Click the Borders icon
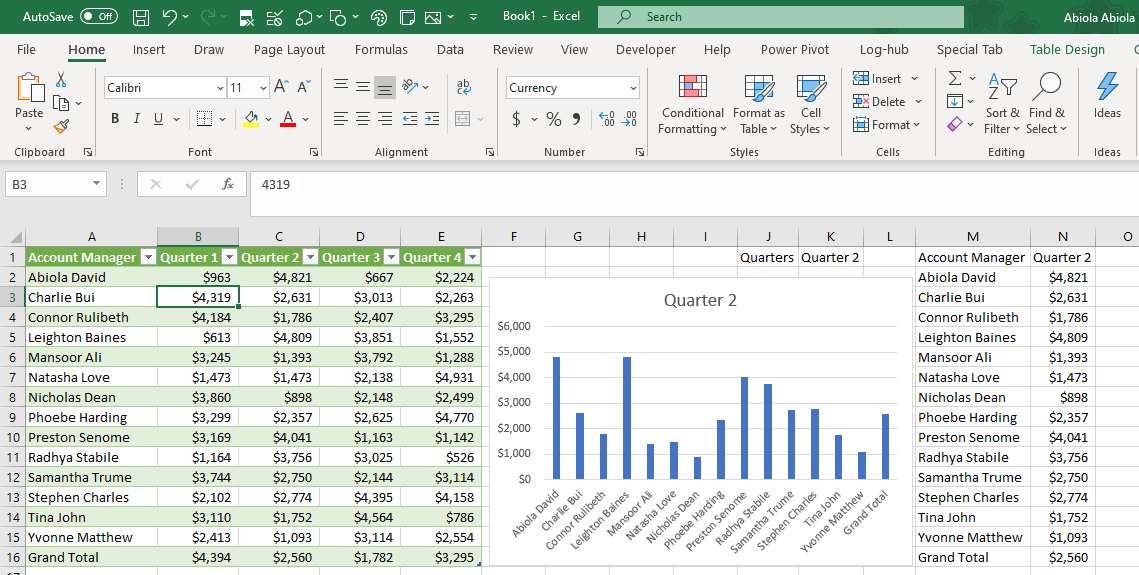 (204, 118)
